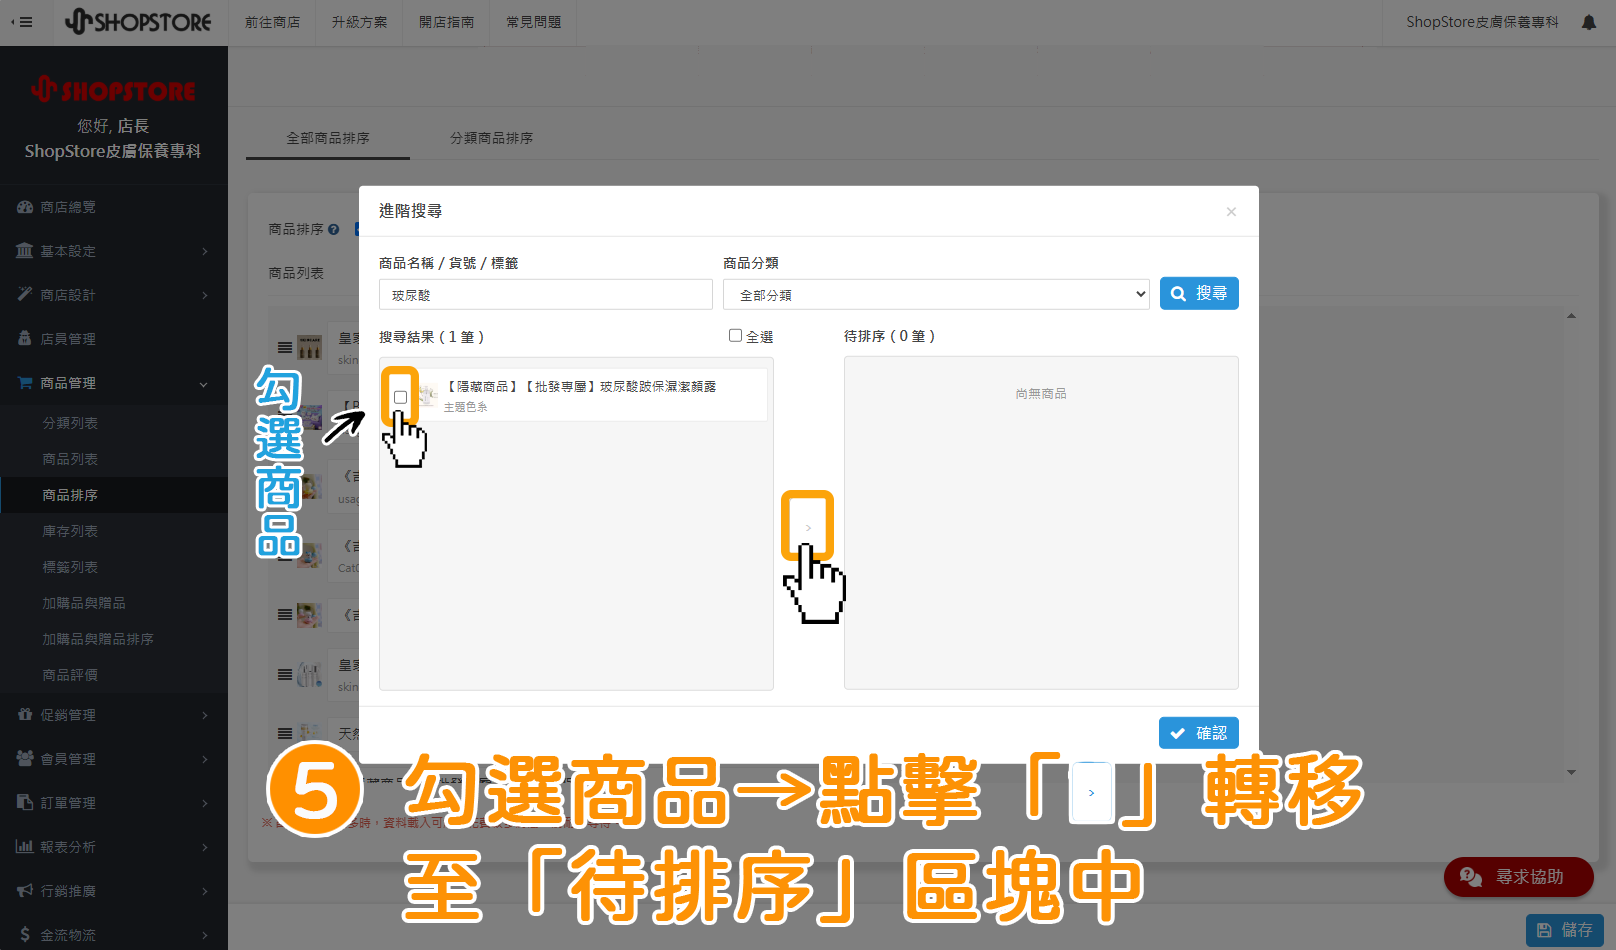This screenshot has width=1616, height=950.
Task: Click the 搜尋 search button
Action: click(1199, 293)
